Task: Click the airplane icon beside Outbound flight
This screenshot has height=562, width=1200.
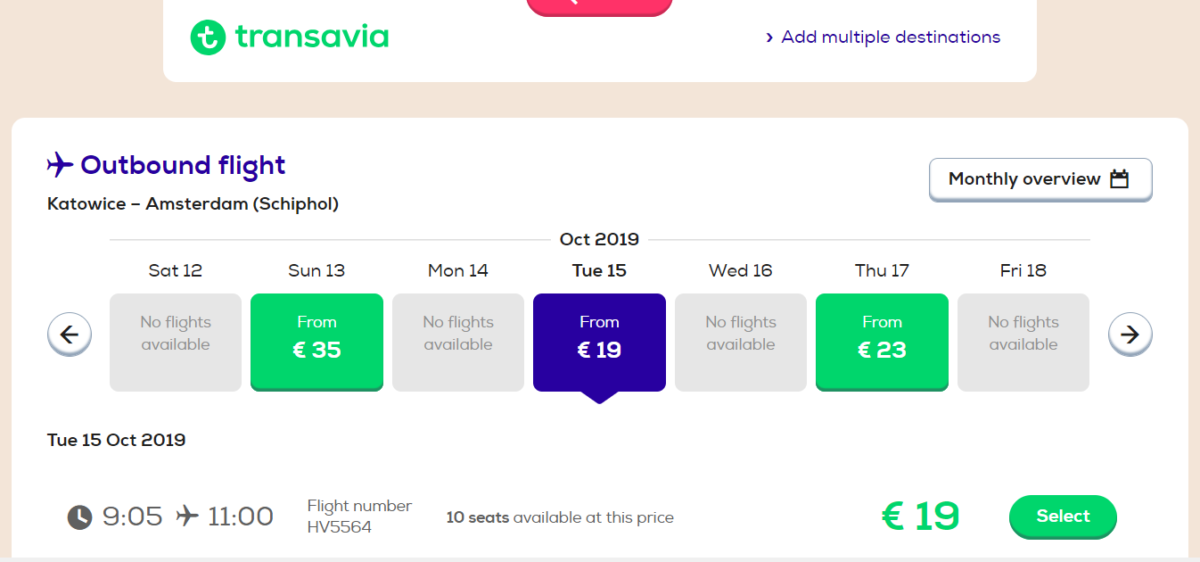Action: pos(61,164)
